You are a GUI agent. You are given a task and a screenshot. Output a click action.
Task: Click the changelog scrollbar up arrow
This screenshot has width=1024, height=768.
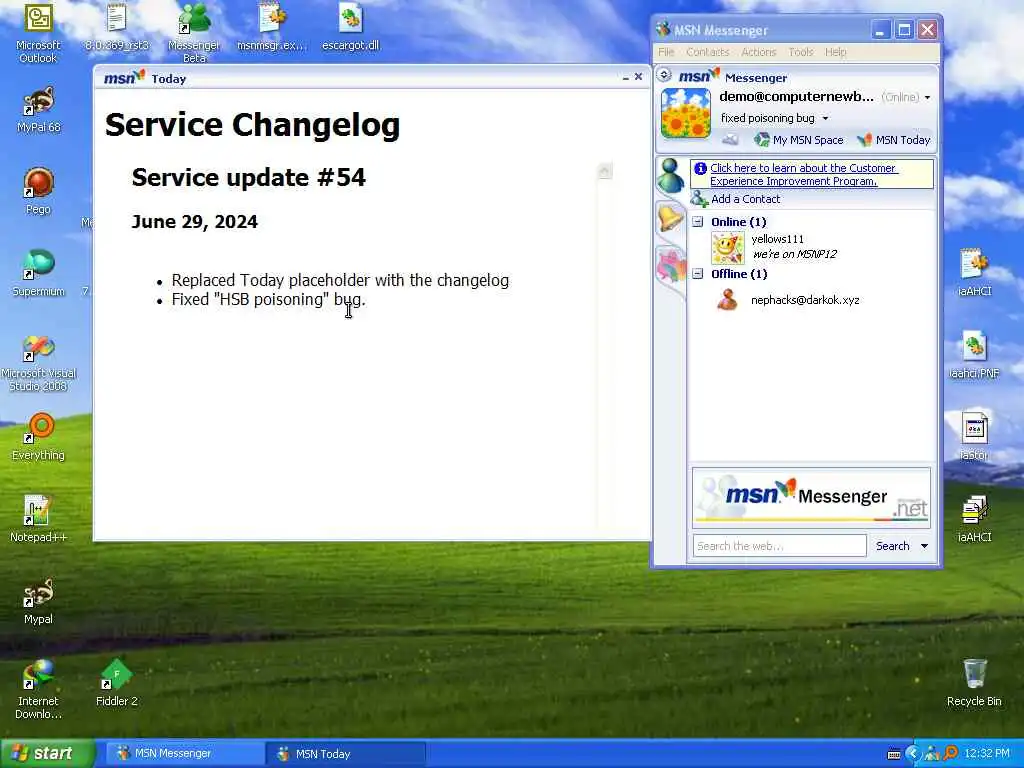tap(605, 171)
